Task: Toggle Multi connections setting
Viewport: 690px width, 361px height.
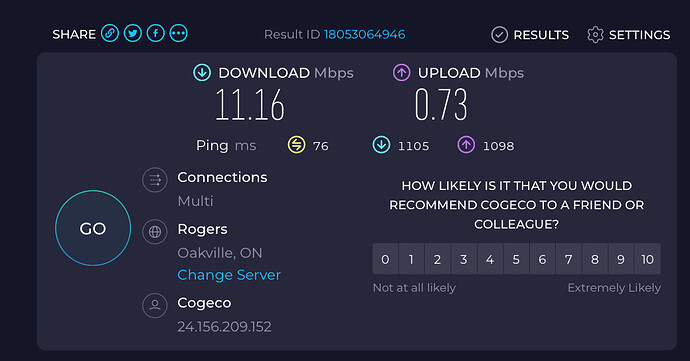Action: click(x=195, y=201)
